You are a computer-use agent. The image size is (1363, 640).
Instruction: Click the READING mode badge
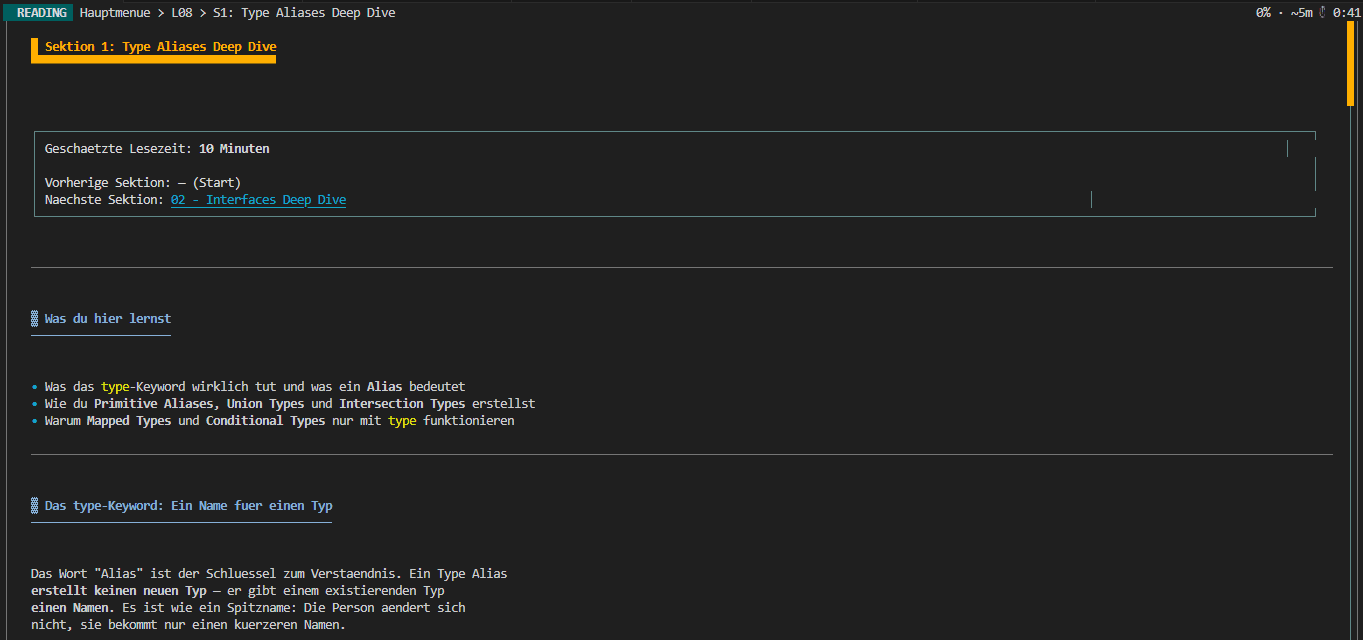click(38, 13)
